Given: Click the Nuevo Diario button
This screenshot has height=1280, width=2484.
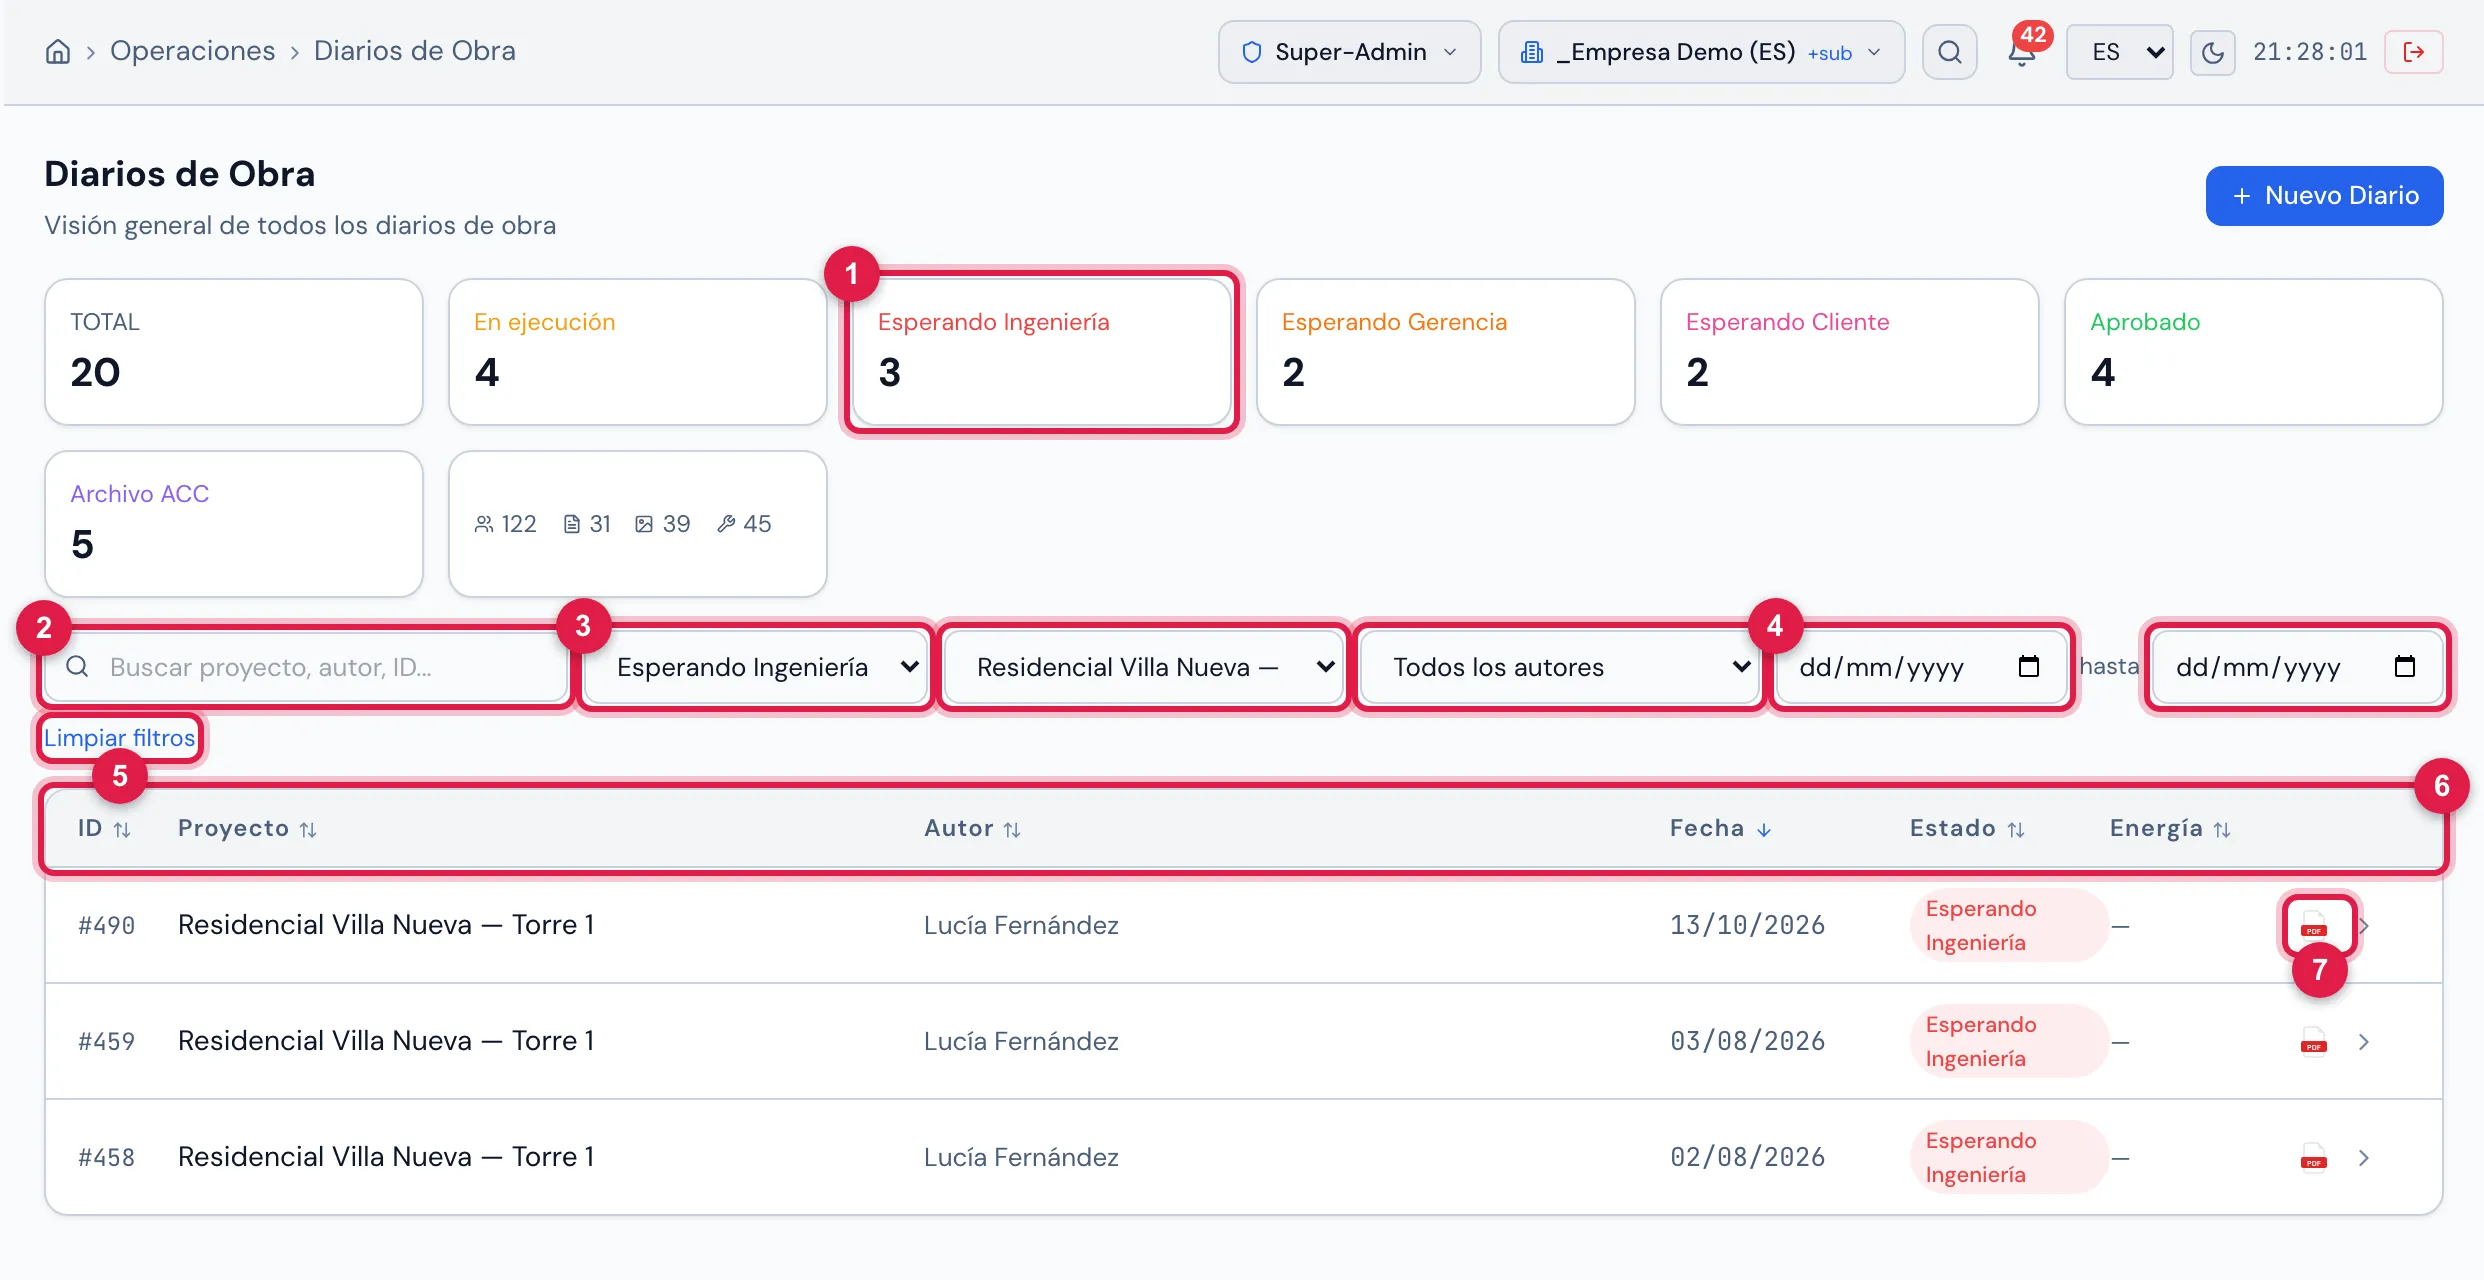Looking at the screenshot, I should click(x=2324, y=196).
